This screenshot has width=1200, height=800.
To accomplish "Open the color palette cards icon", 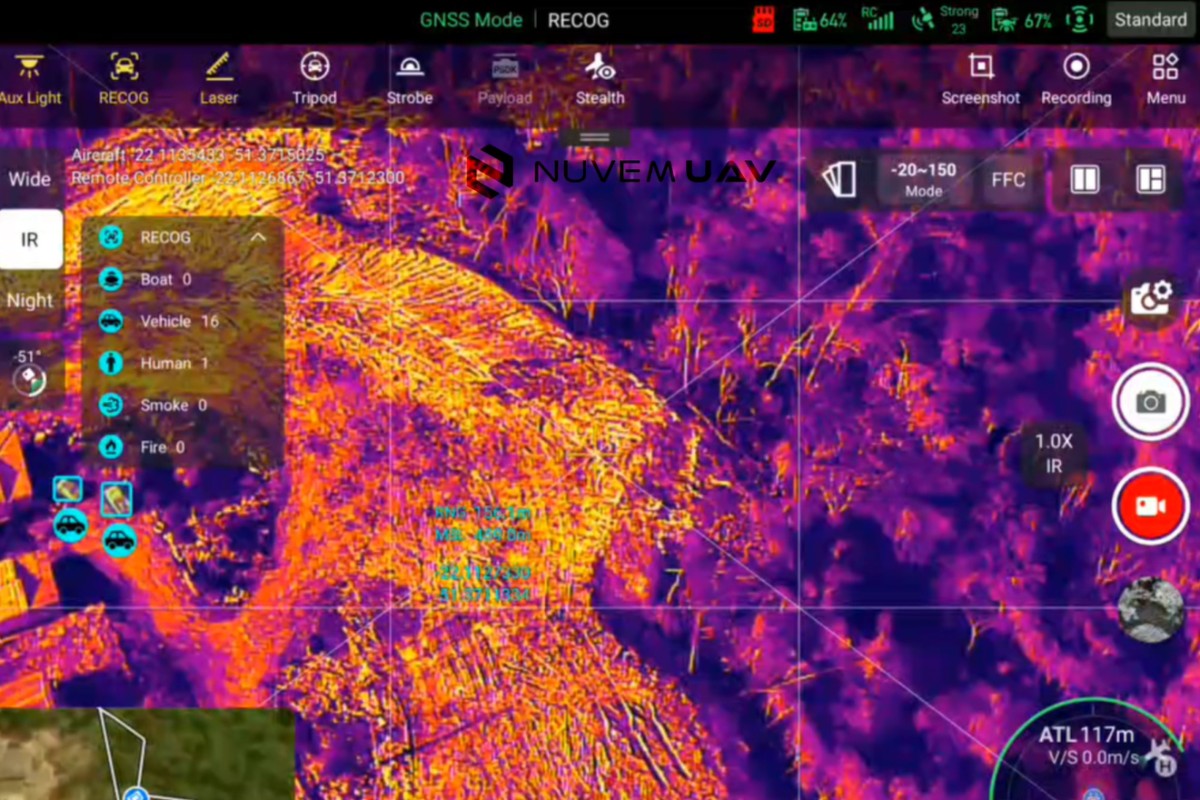I will tap(839, 180).
